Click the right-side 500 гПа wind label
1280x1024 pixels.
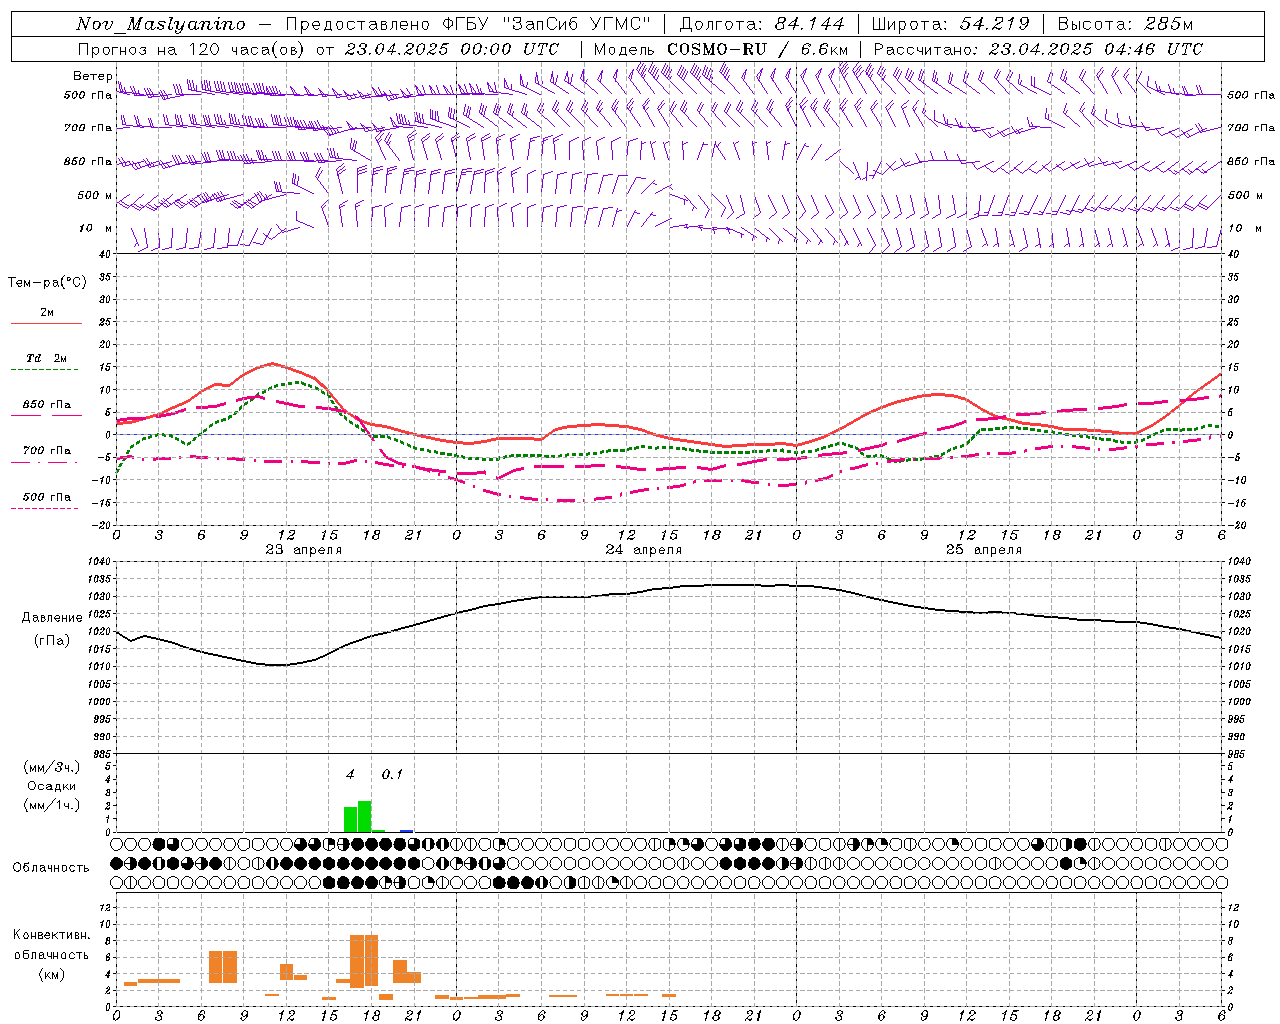(1251, 95)
